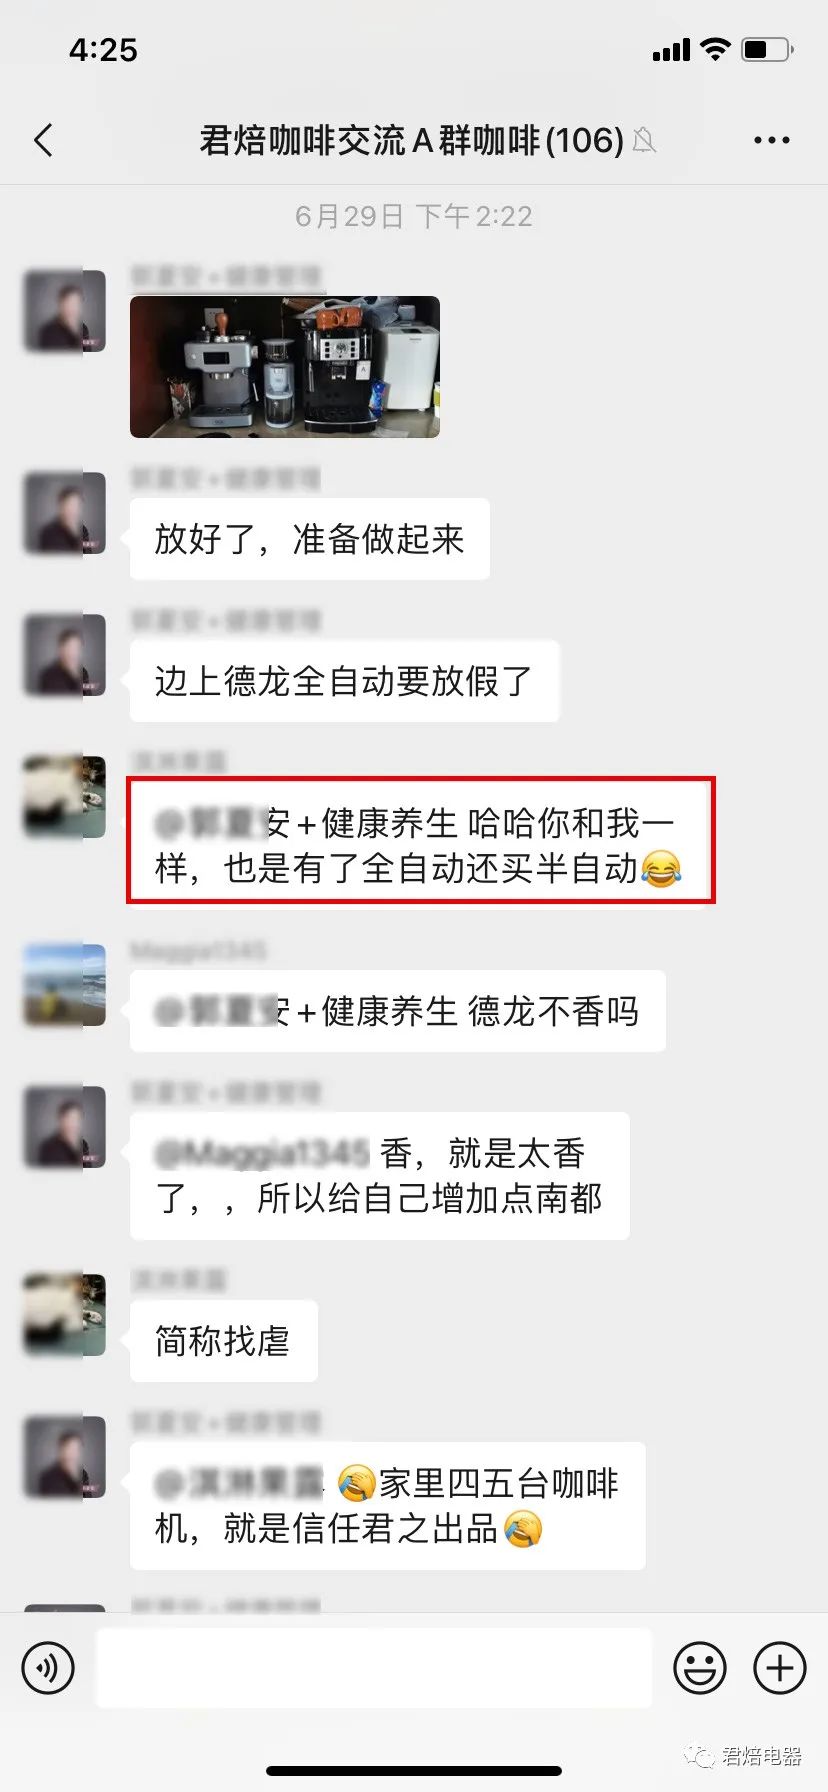Tap the muted bell icon by group title
Viewport: 828px width, 1792px height.
[645, 140]
